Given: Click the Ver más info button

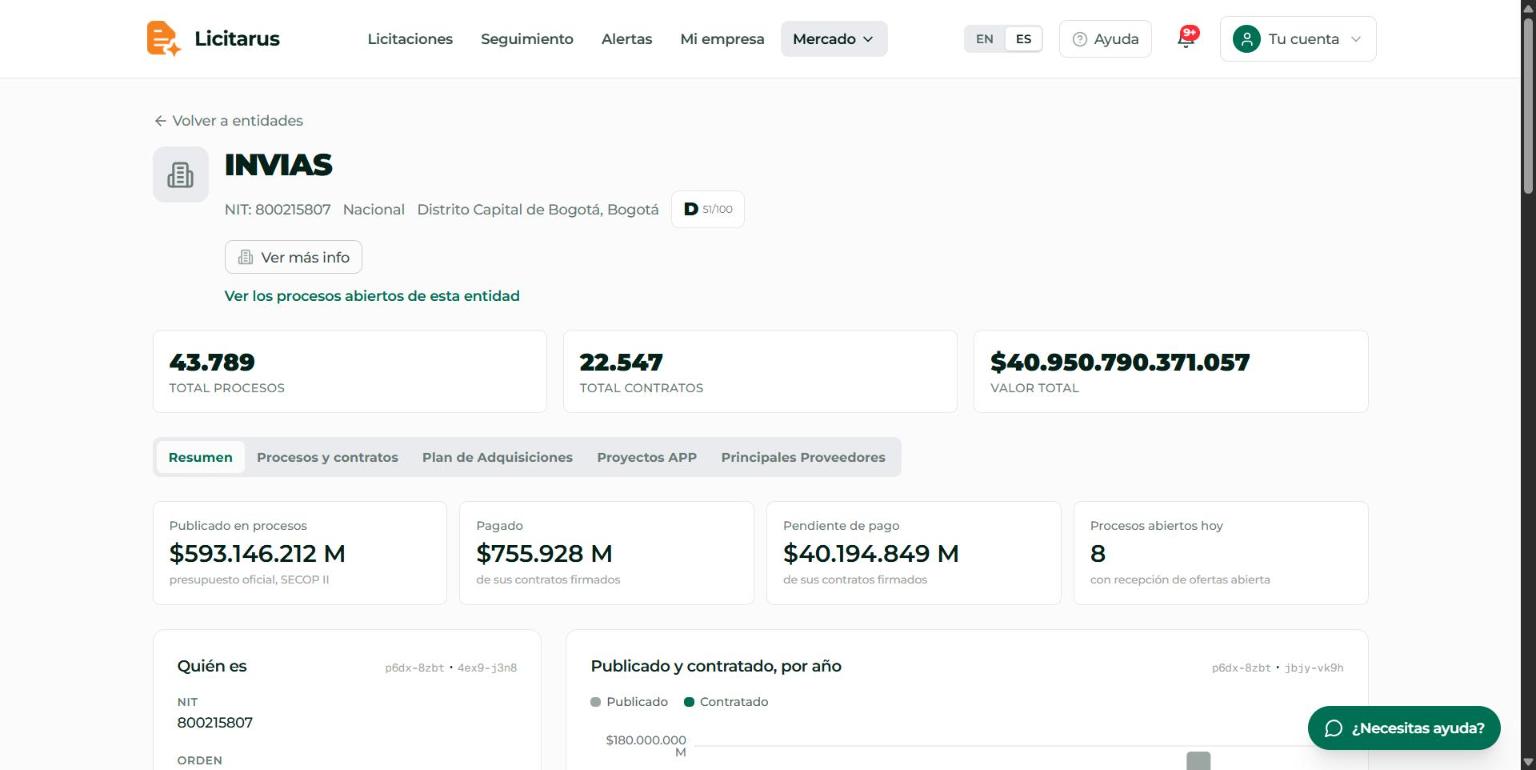Looking at the screenshot, I should click(294, 257).
